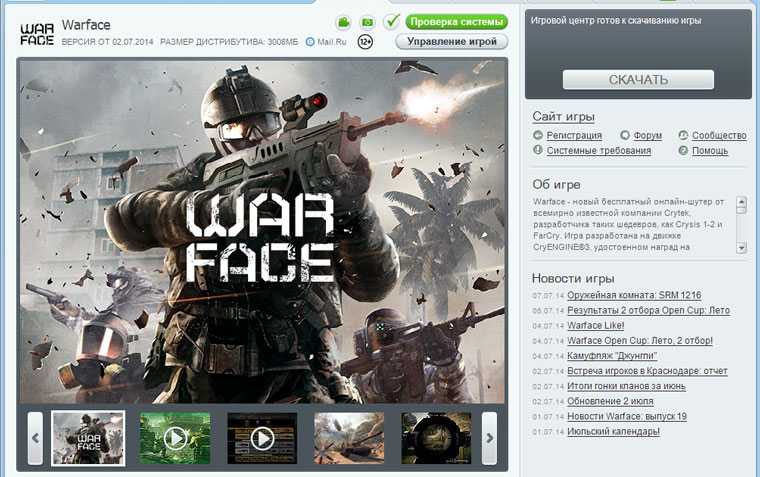Image resolution: width=760 pixels, height=477 pixels.
Task: Select the tank battle screenshot thumbnail
Action: (x=349, y=438)
